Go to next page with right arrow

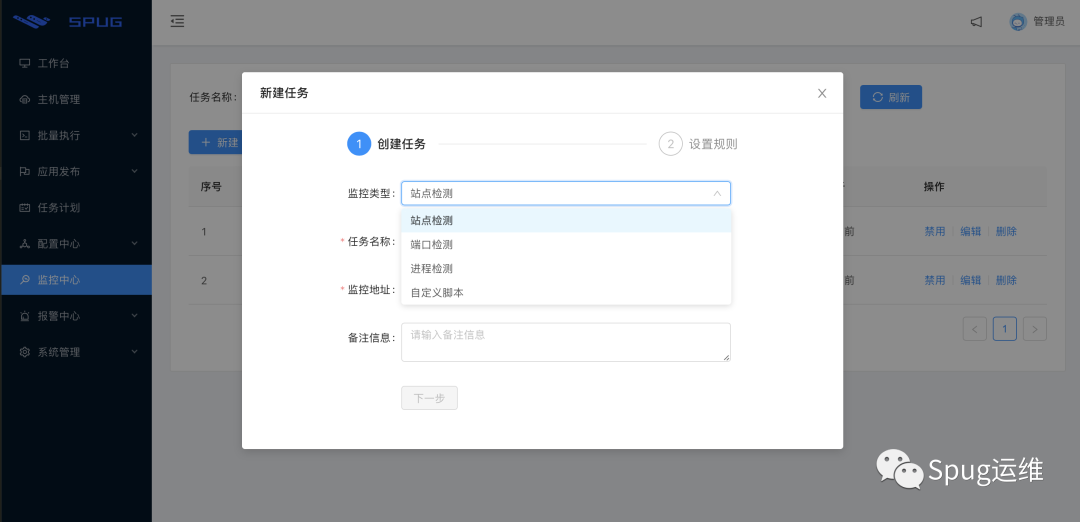(1035, 329)
